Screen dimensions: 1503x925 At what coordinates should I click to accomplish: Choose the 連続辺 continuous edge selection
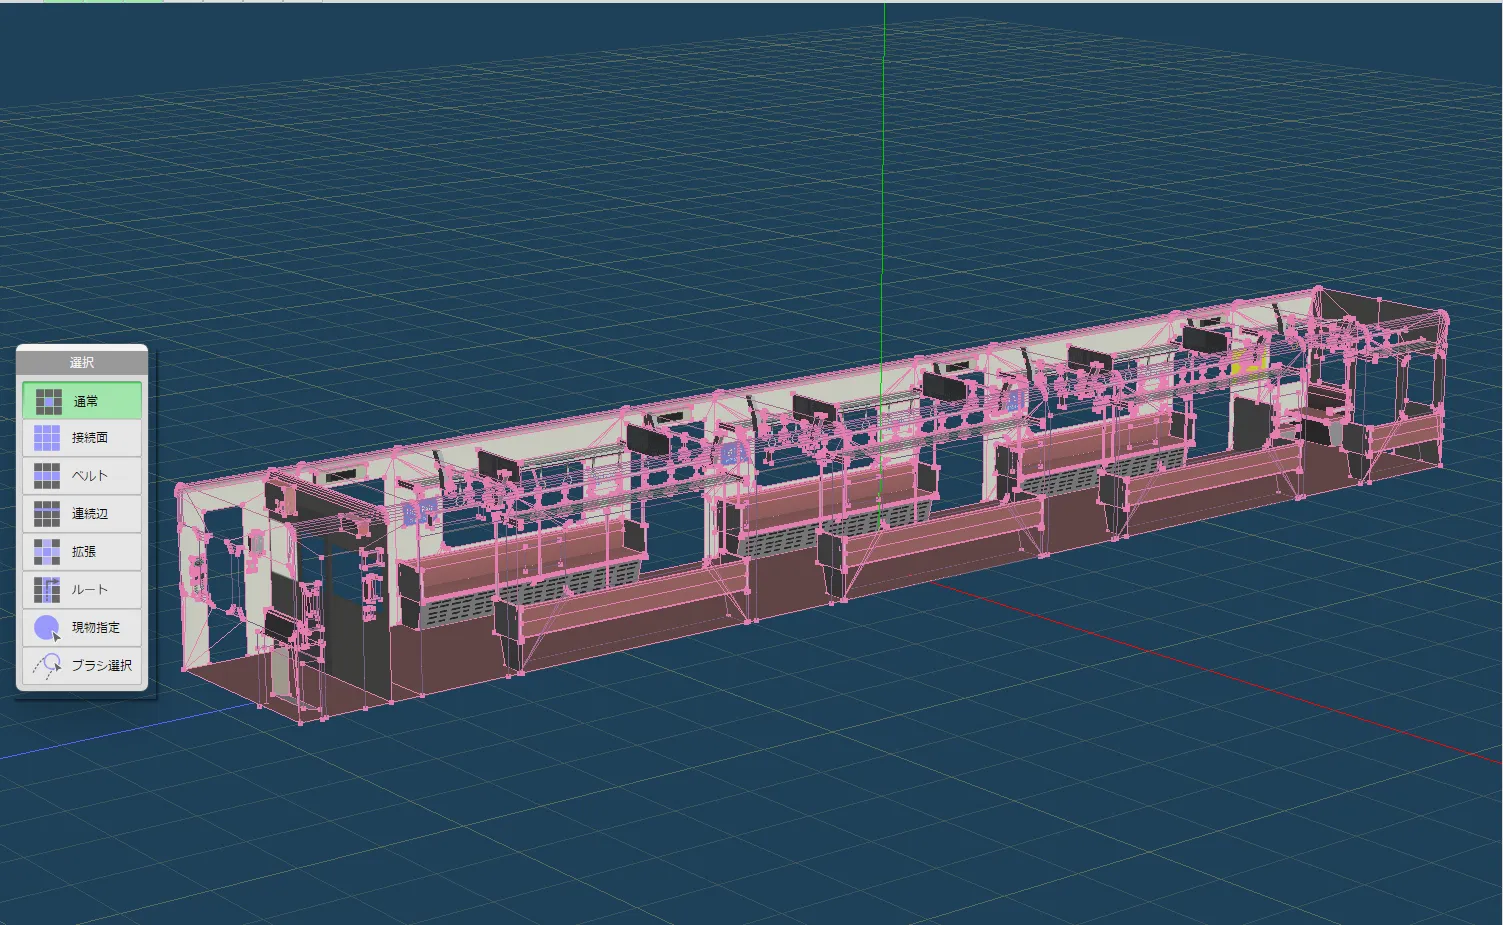pos(82,514)
